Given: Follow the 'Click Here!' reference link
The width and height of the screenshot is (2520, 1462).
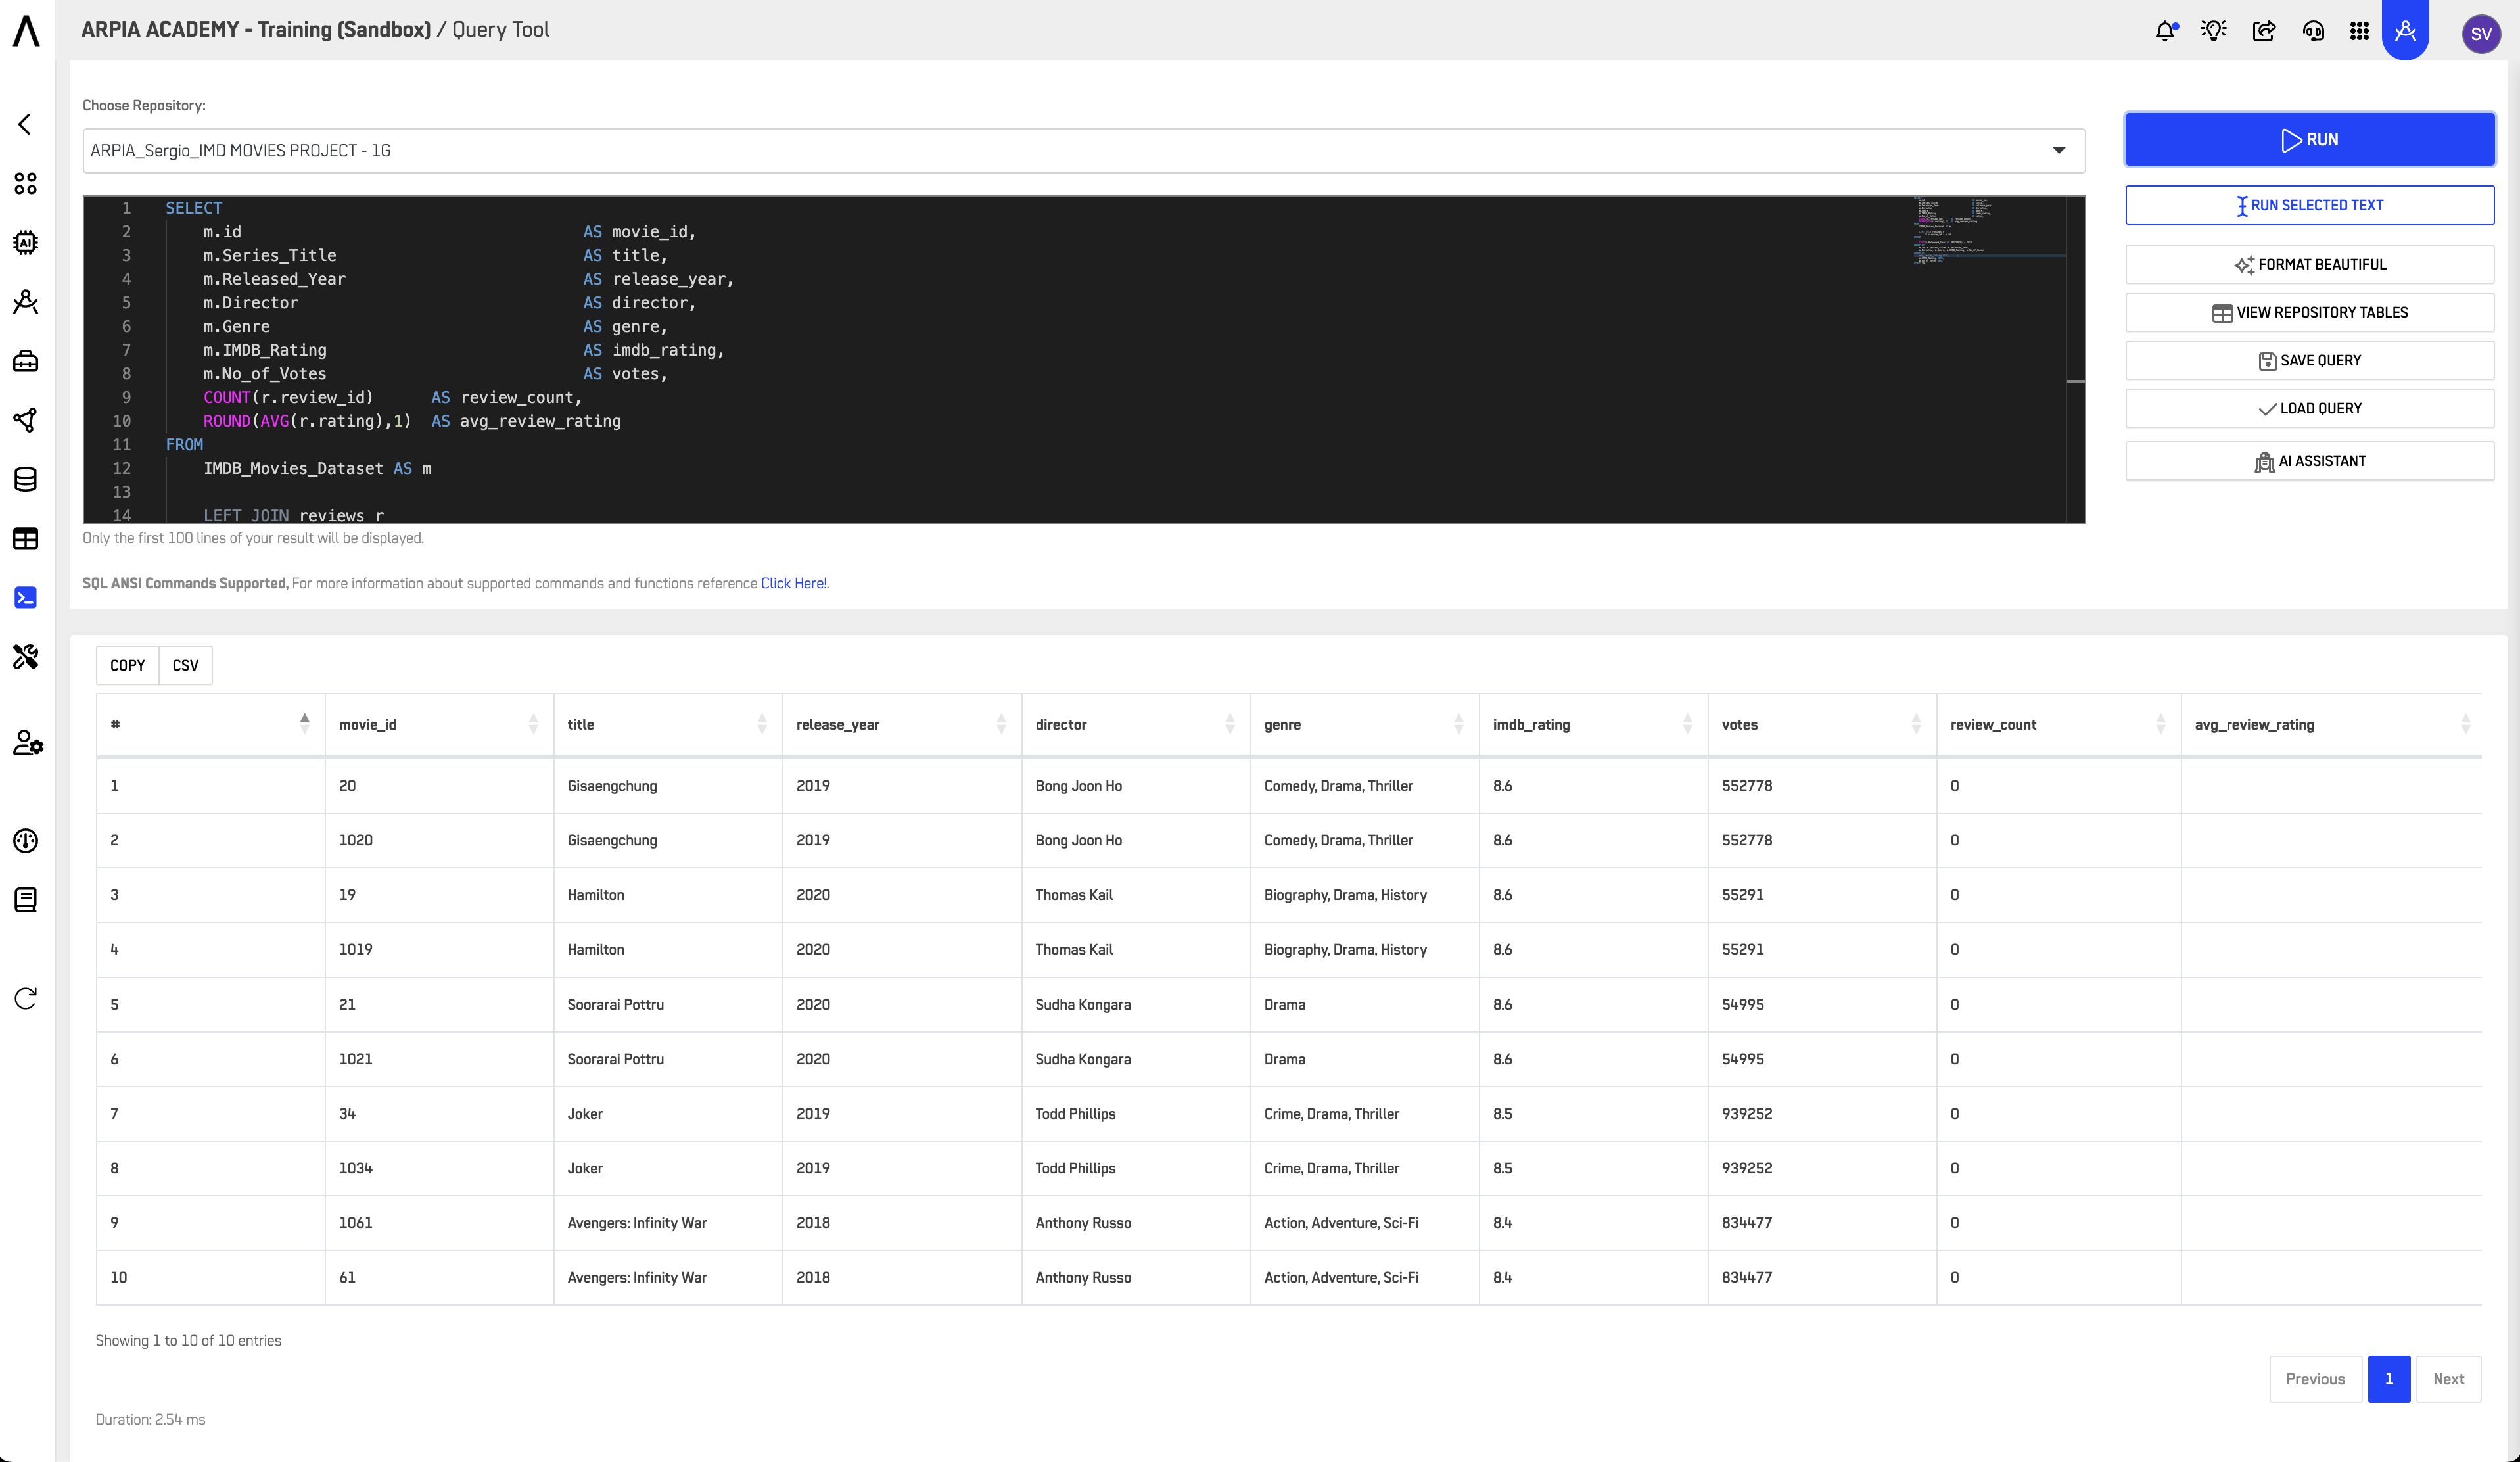Looking at the screenshot, I should (x=793, y=583).
